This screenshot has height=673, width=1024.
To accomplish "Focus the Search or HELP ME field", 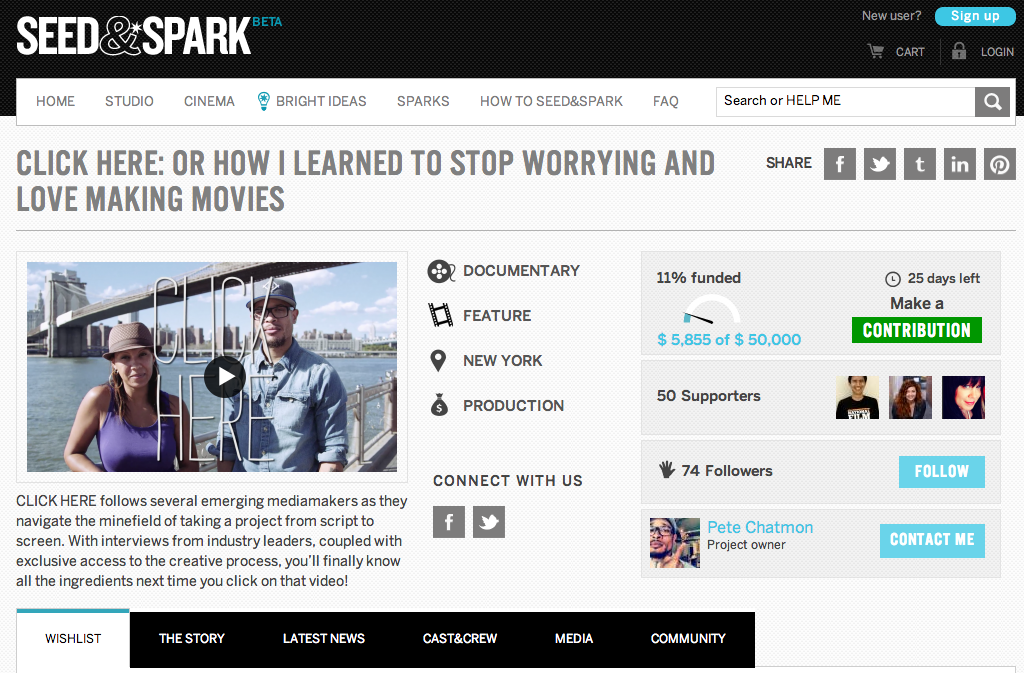I will [846, 102].
